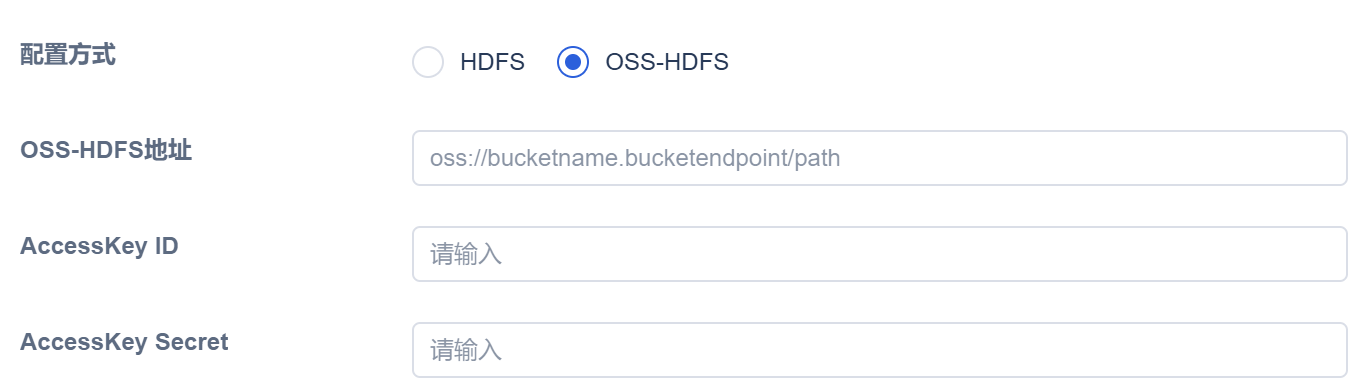Select the OSS-HDFS radio button
This screenshot has width=1362, height=392.
pyautogui.click(x=573, y=62)
